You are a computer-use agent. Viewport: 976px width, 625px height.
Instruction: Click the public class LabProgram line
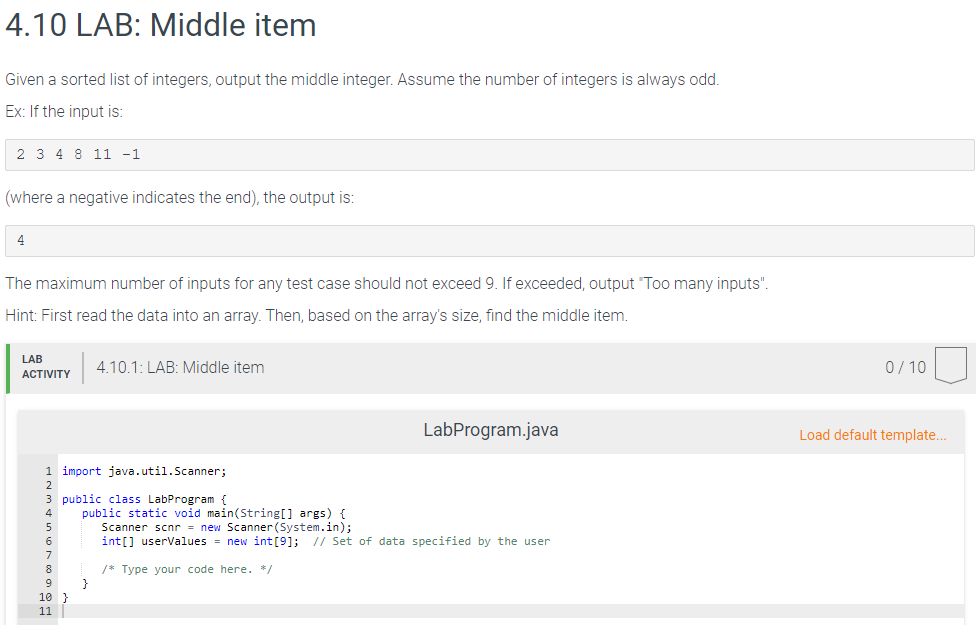(x=144, y=499)
